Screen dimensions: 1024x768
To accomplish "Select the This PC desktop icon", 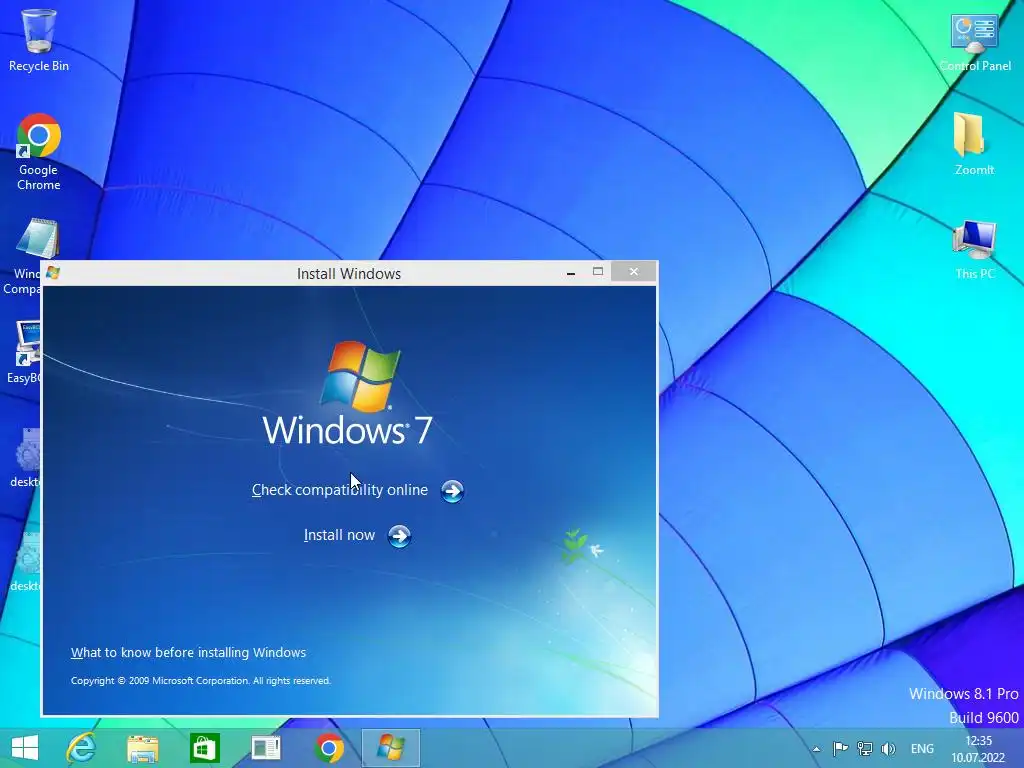I will click(x=974, y=250).
